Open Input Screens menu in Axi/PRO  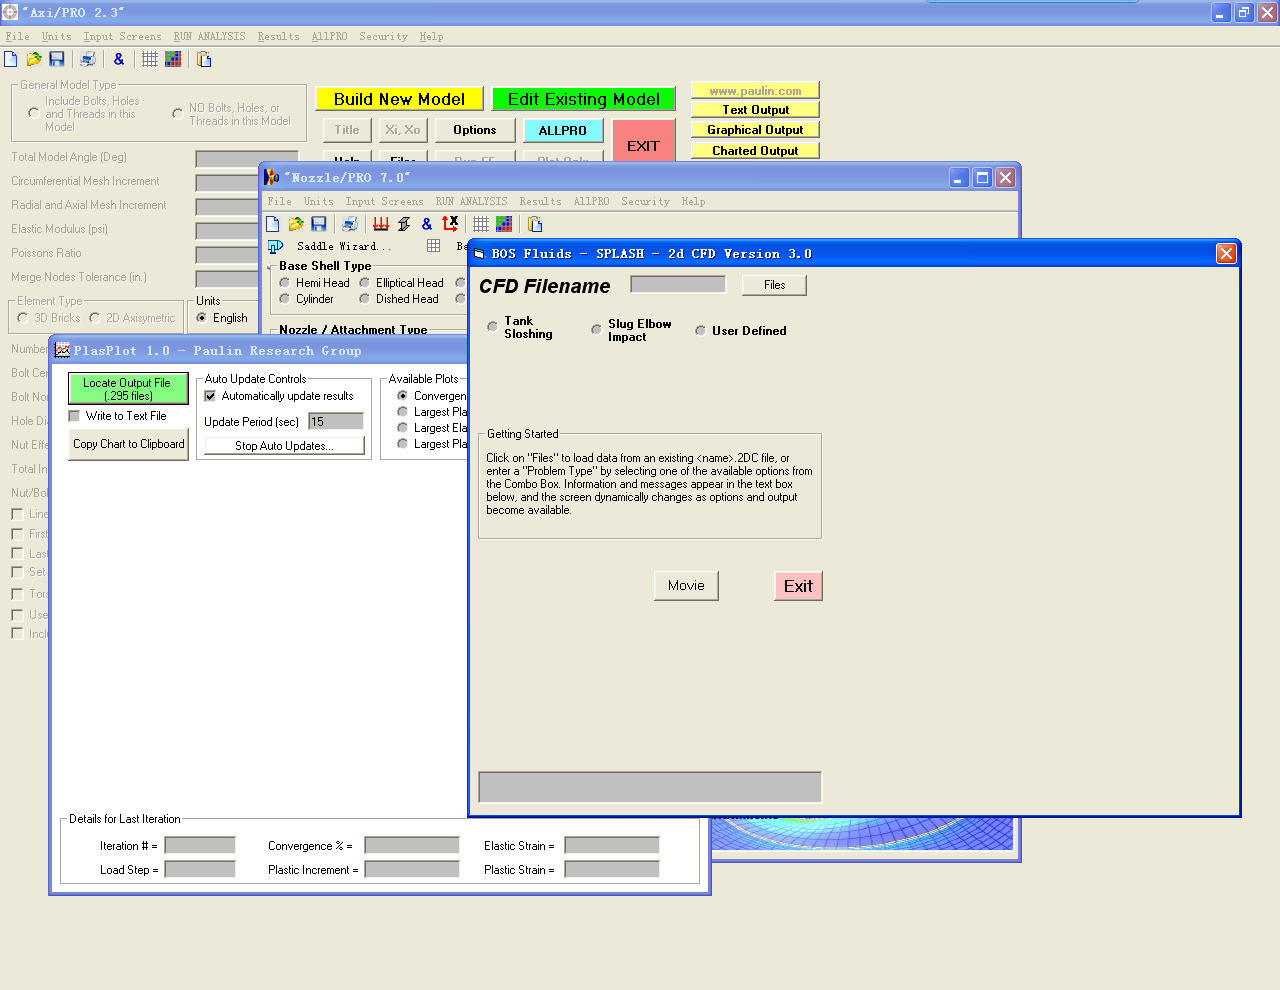tap(122, 36)
